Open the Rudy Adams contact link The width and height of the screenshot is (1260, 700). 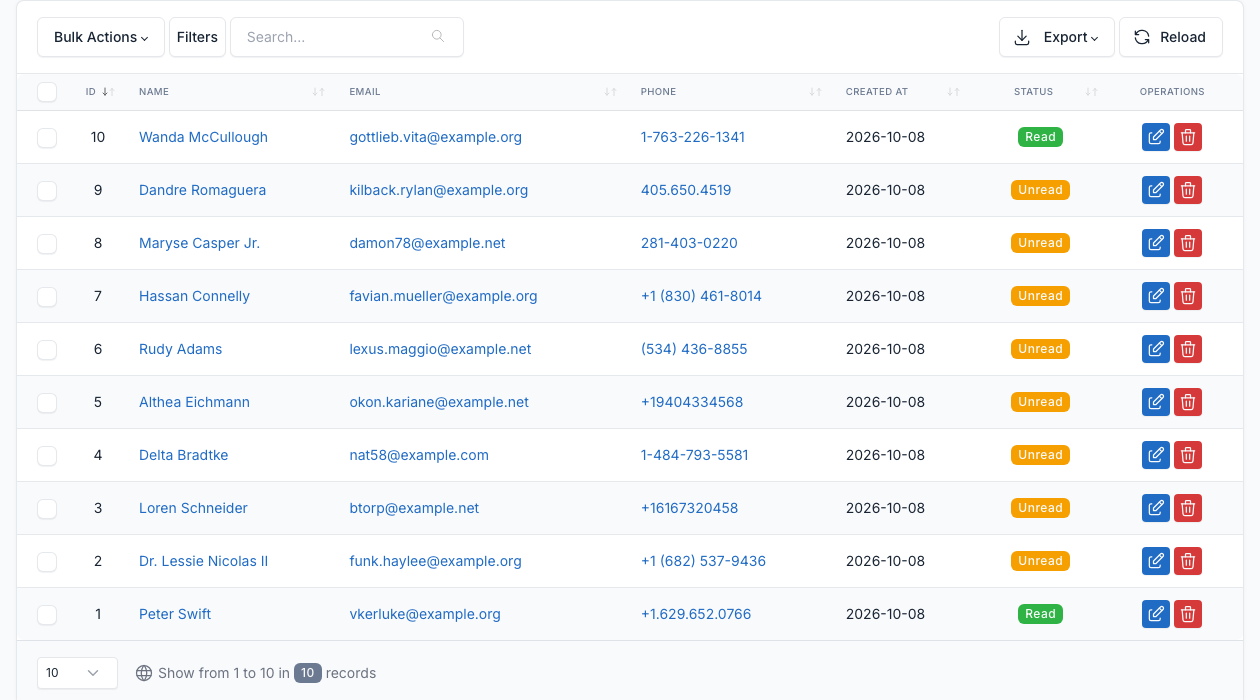[180, 349]
